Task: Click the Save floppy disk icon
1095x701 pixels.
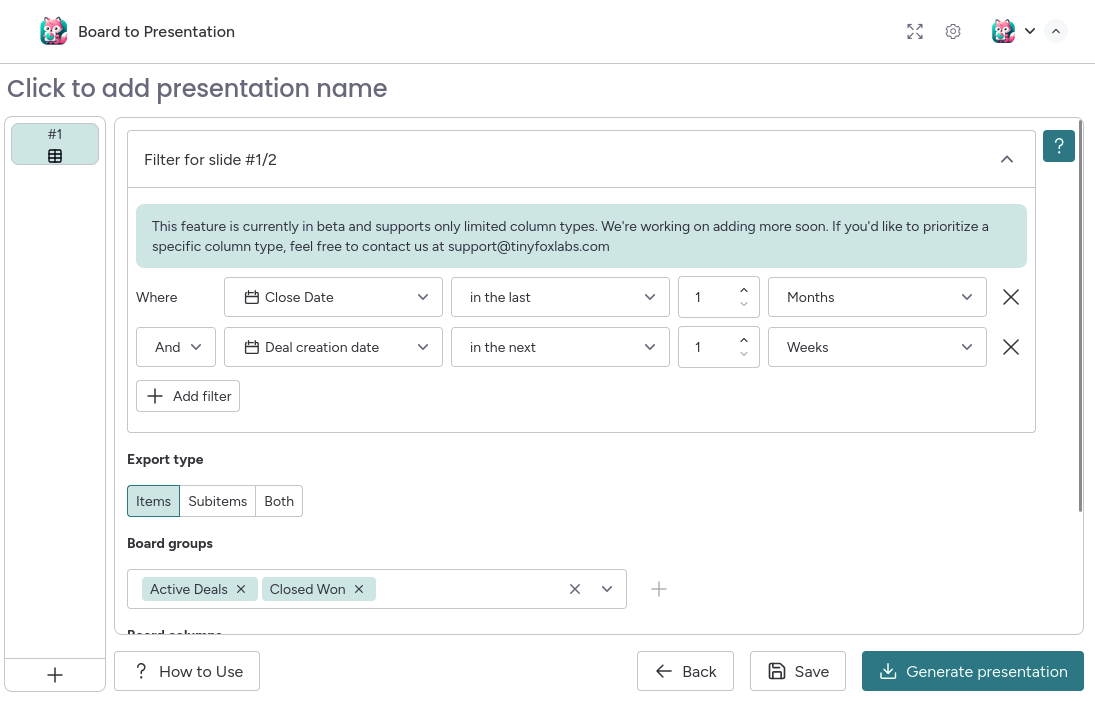Action: [775, 671]
